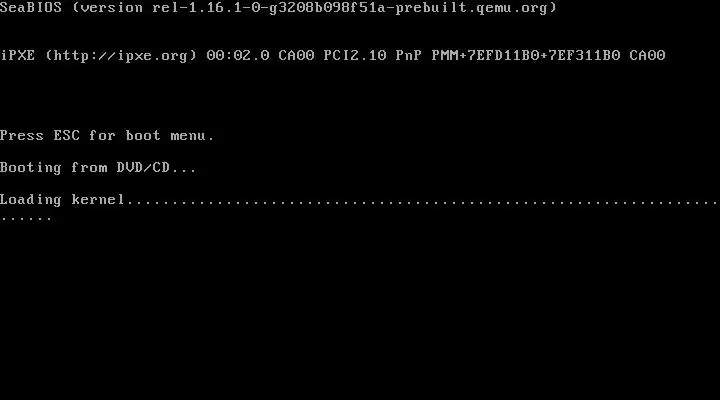
Task: Click the "Press ESC for boot menu." line
Action: pos(107,135)
